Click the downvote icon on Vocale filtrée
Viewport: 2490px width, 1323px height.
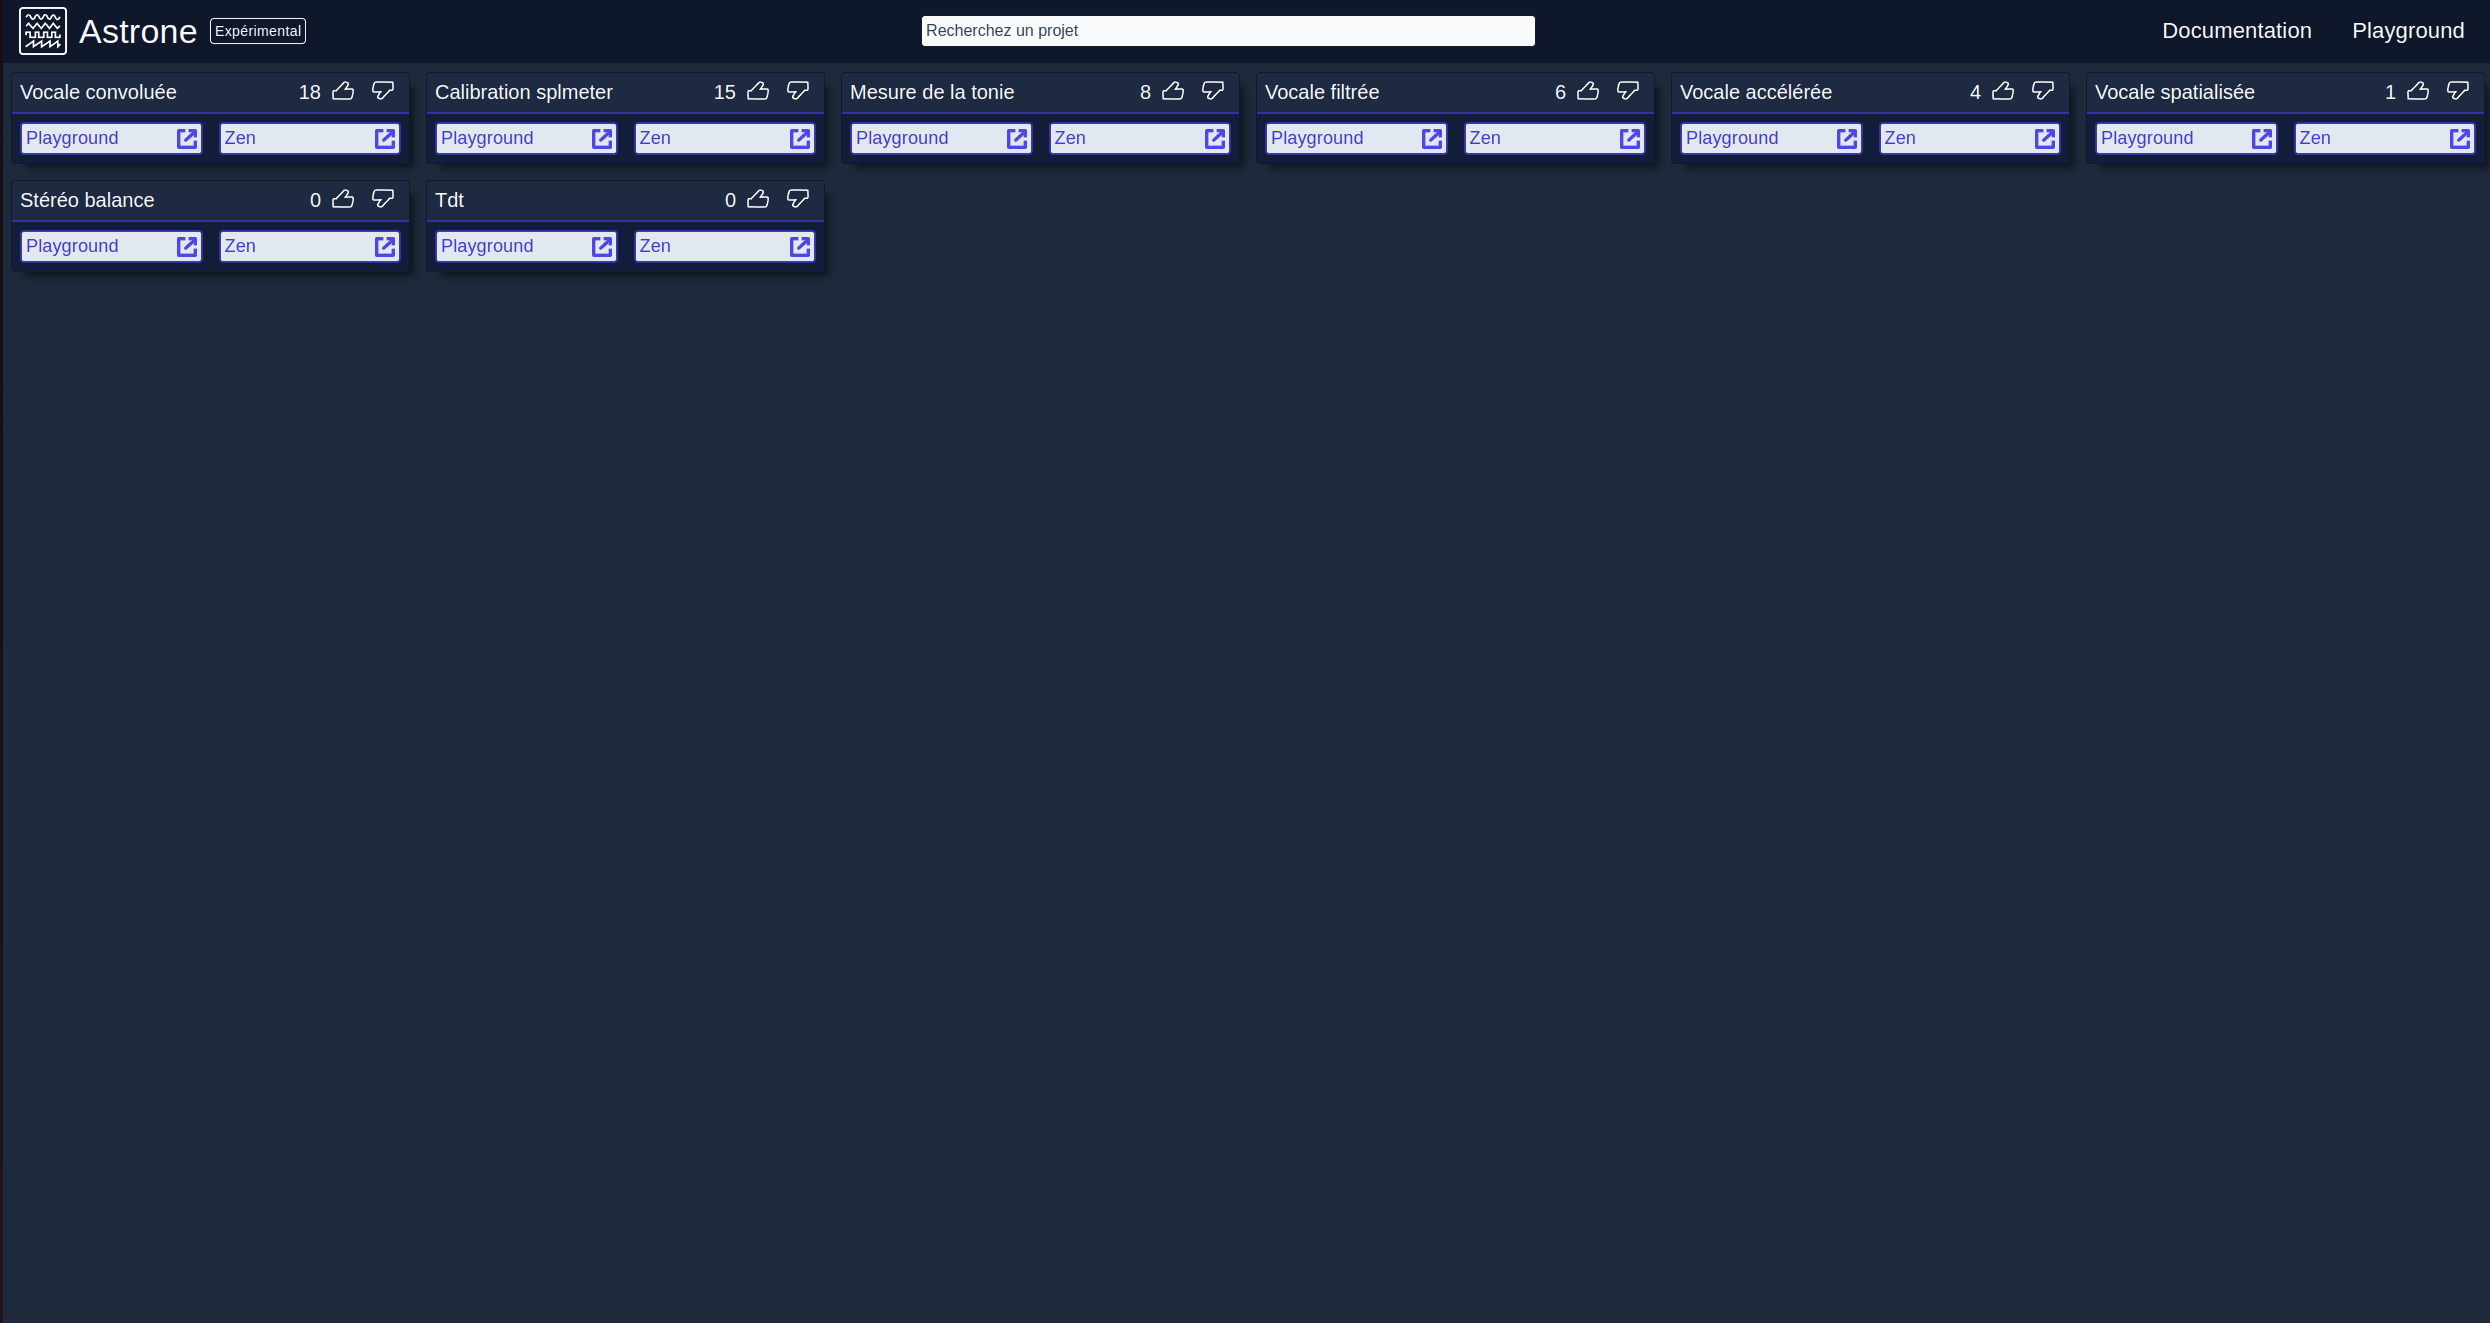click(1627, 91)
